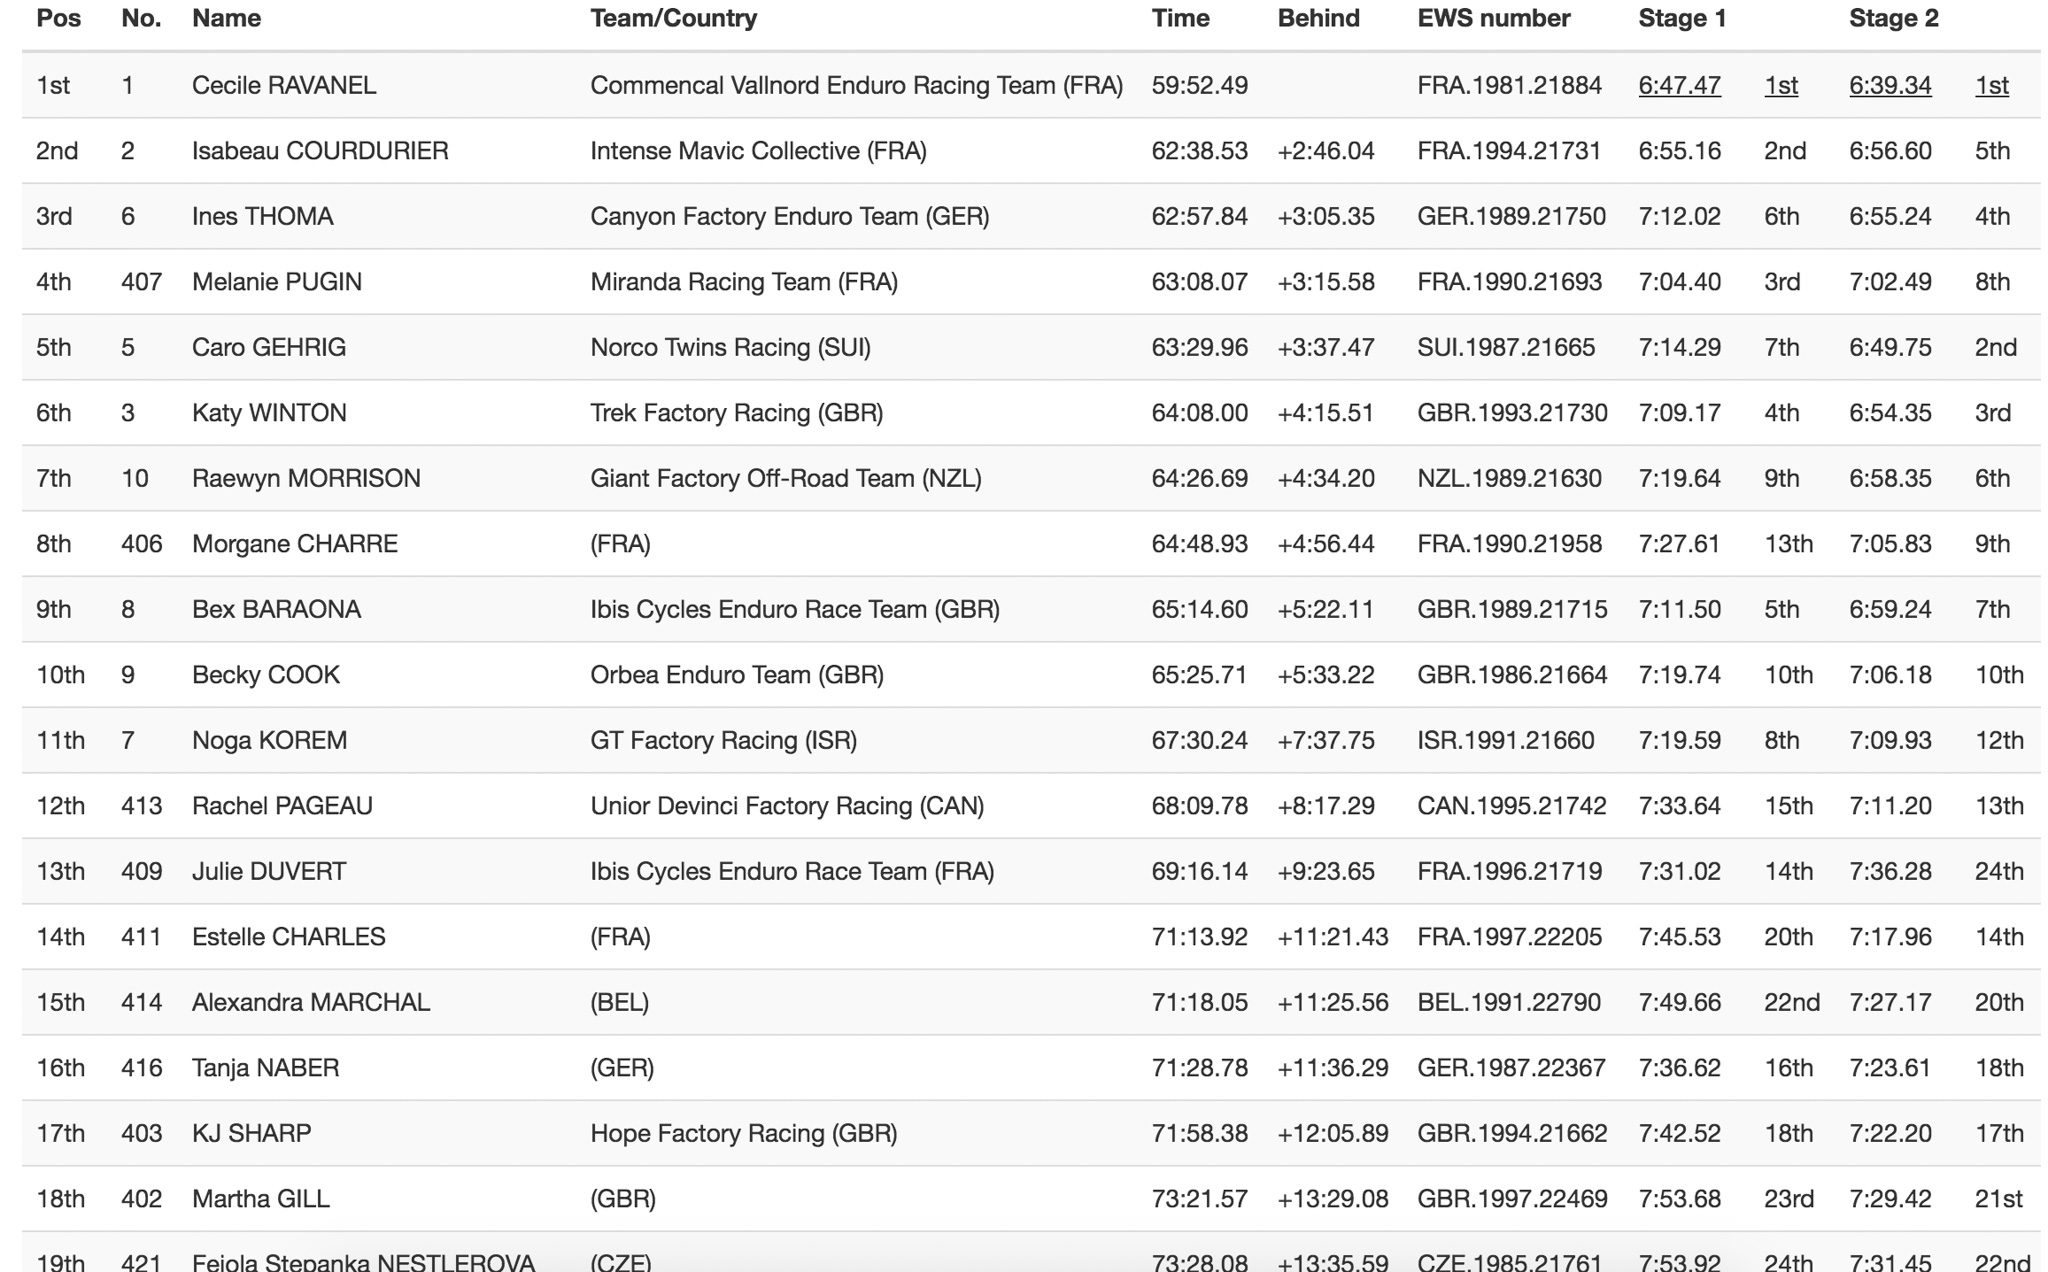Click the underlined Stage 2 time 6:39.34
2048x1272 pixels.
(x=1889, y=86)
